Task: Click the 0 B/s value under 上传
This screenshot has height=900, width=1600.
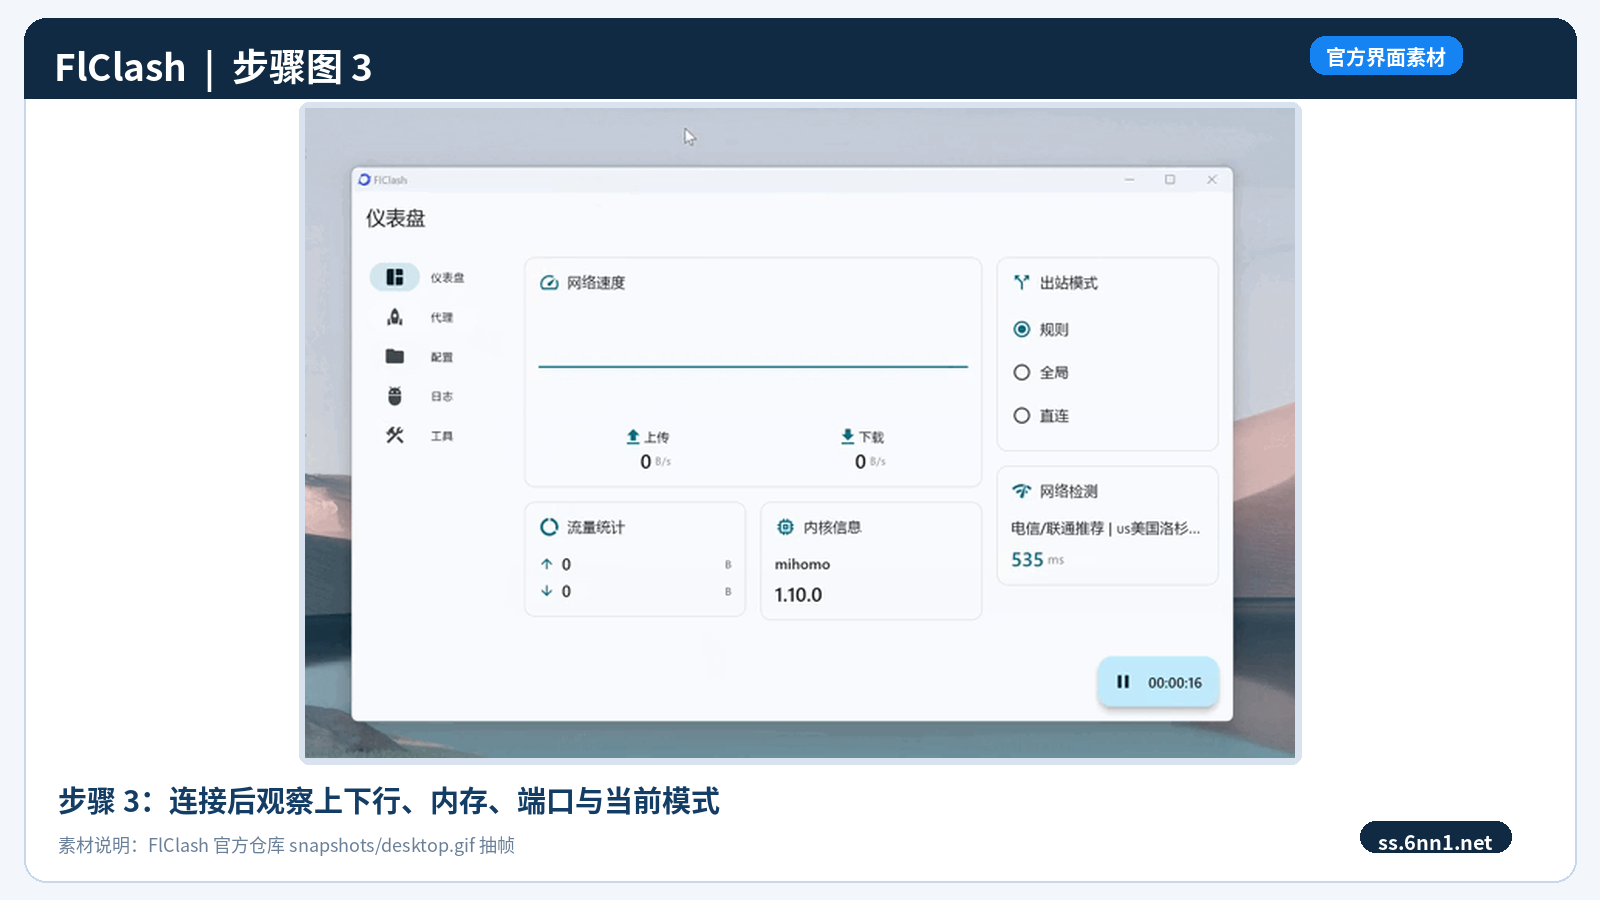Action: click(656, 462)
